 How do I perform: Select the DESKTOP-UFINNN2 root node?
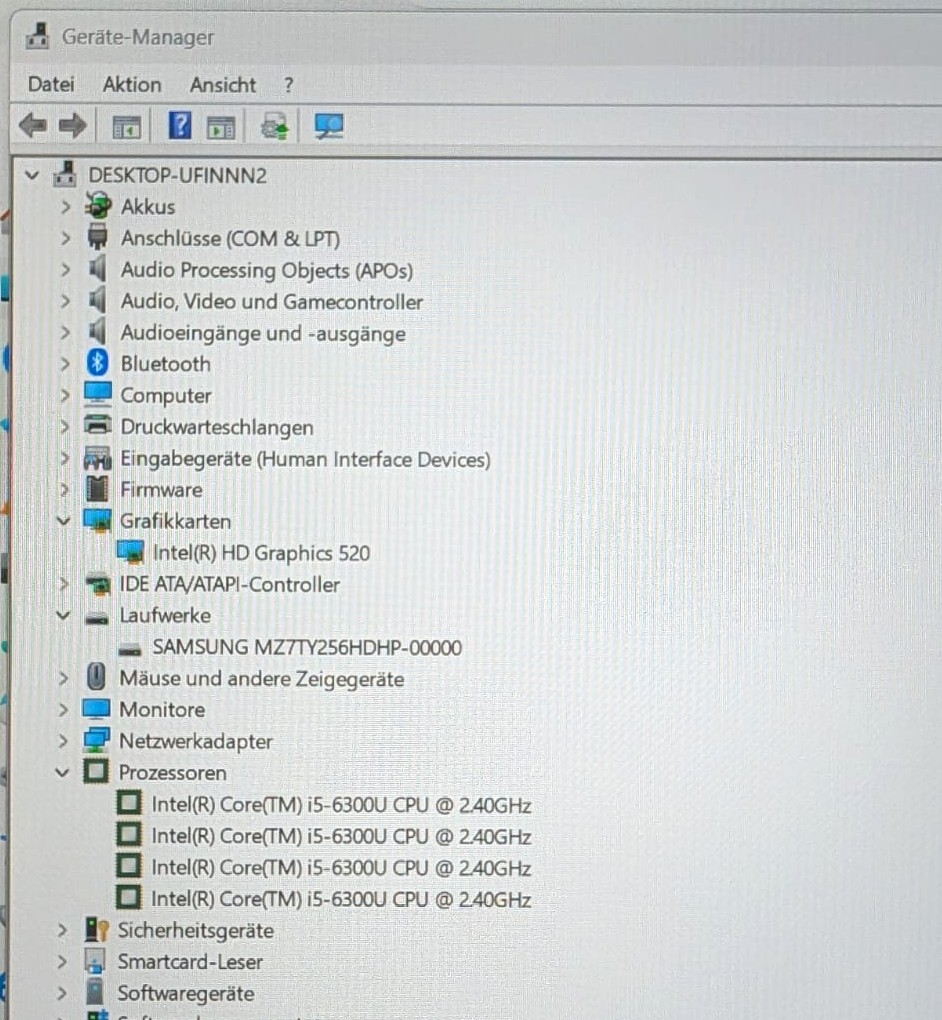click(x=178, y=175)
